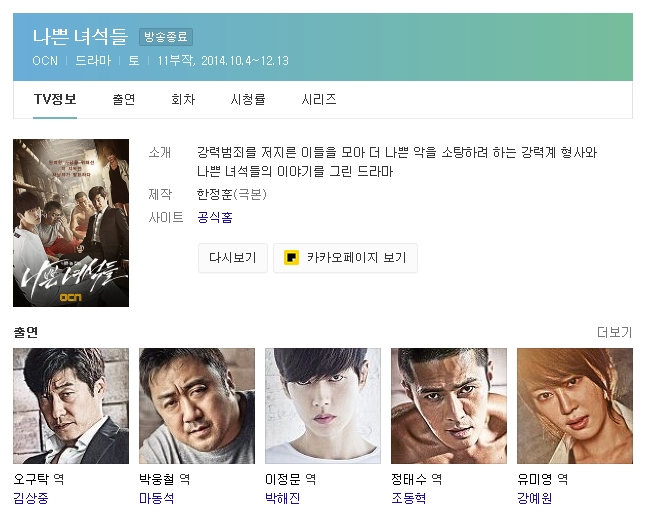Click the 유미영 역 cast photo
The width and height of the screenshot is (651, 517).
pyautogui.click(x=575, y=406)
